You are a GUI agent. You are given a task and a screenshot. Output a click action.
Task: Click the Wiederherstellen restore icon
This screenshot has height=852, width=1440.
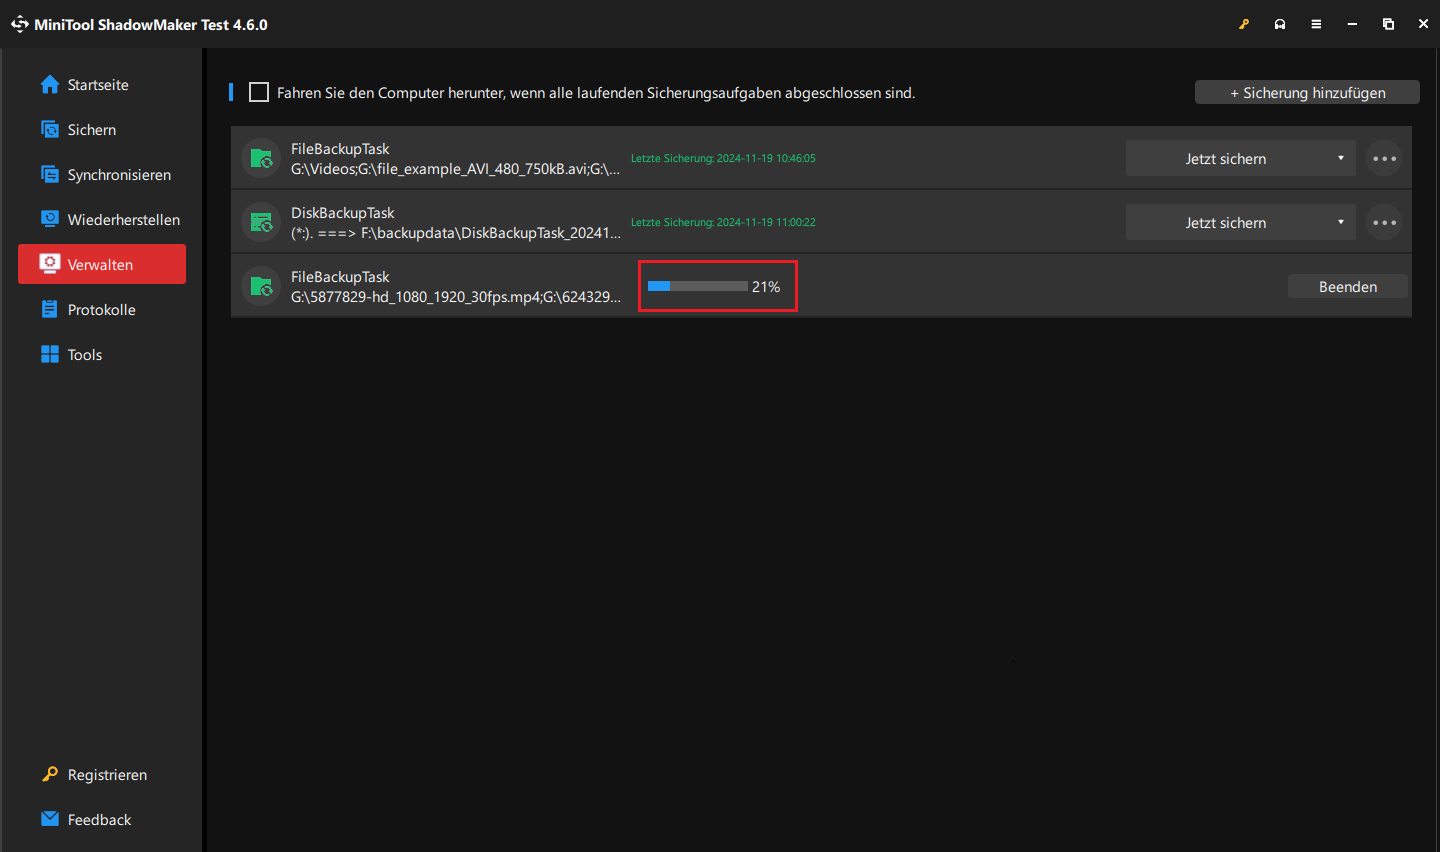click(50, 219)
